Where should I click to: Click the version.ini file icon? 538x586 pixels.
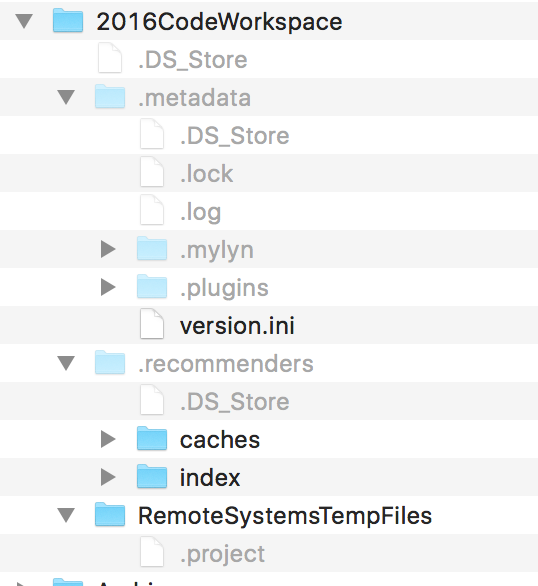tap(152, 324)
